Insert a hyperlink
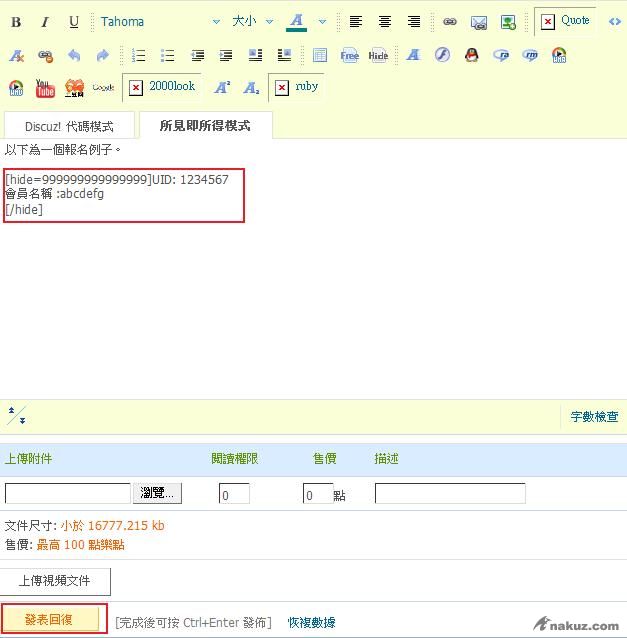The width and height of the screenshot is (627, 638). point(450,22)
